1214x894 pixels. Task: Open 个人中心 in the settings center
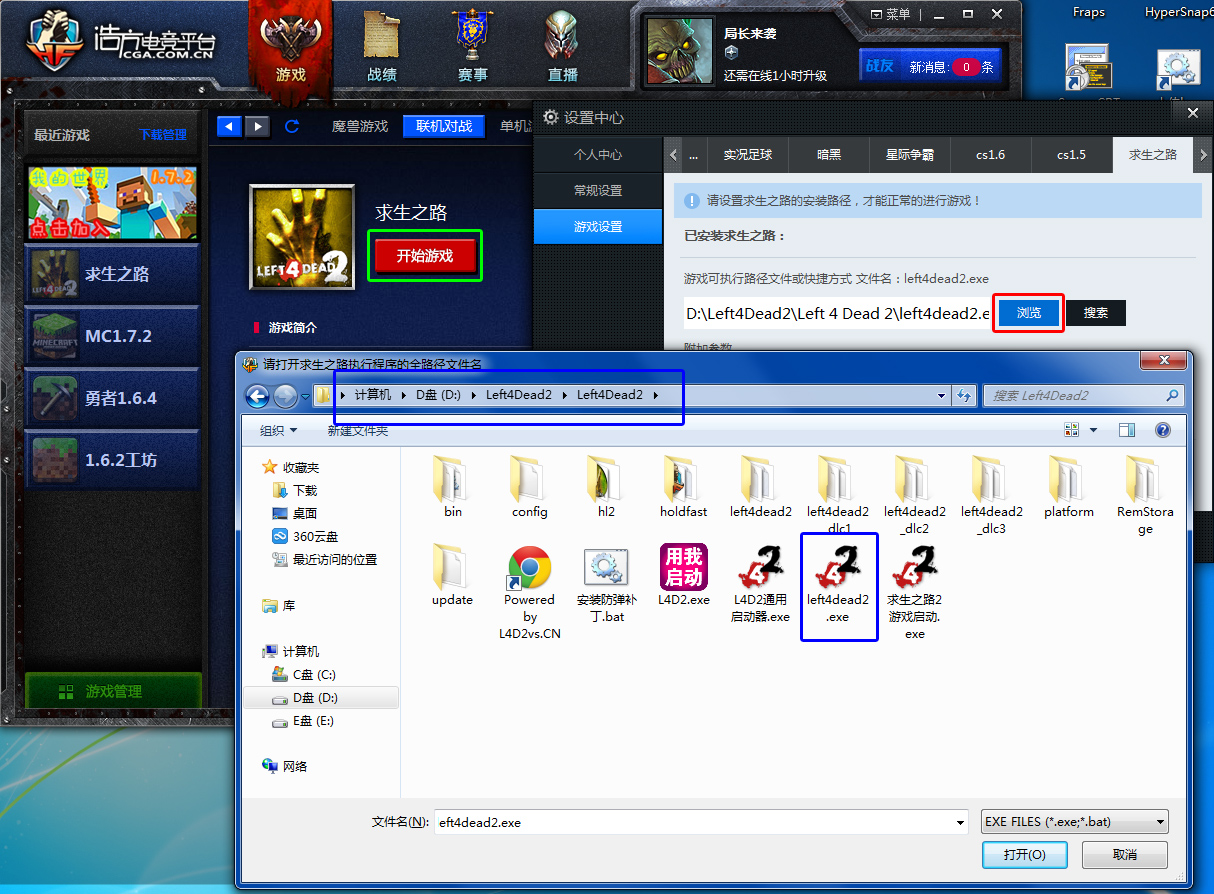tap(598, 155)
